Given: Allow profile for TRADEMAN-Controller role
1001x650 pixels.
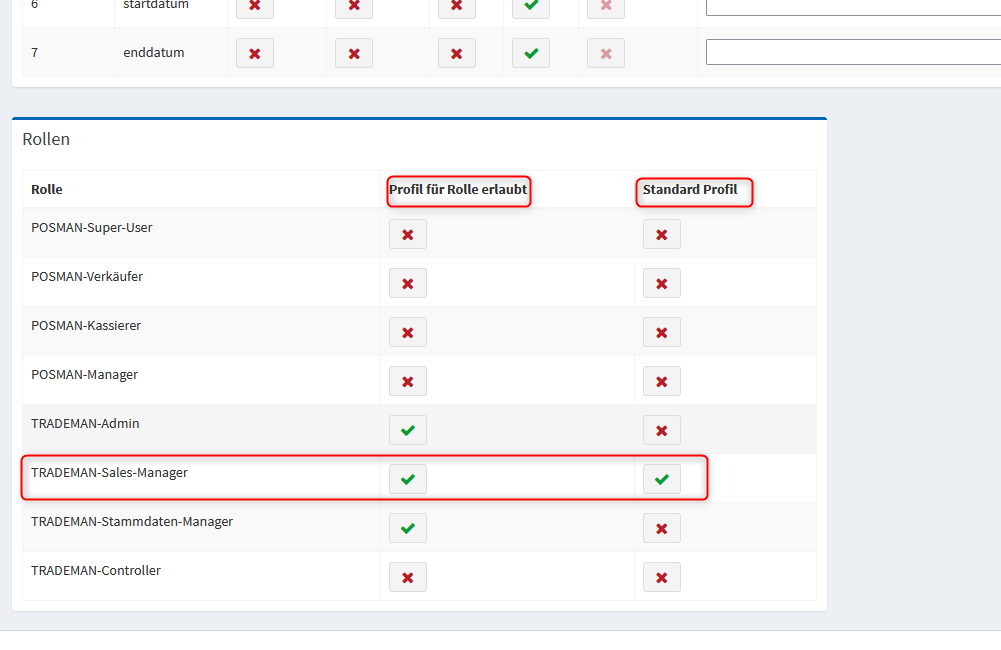Looking at the screenshot, I should pos(407,577).
